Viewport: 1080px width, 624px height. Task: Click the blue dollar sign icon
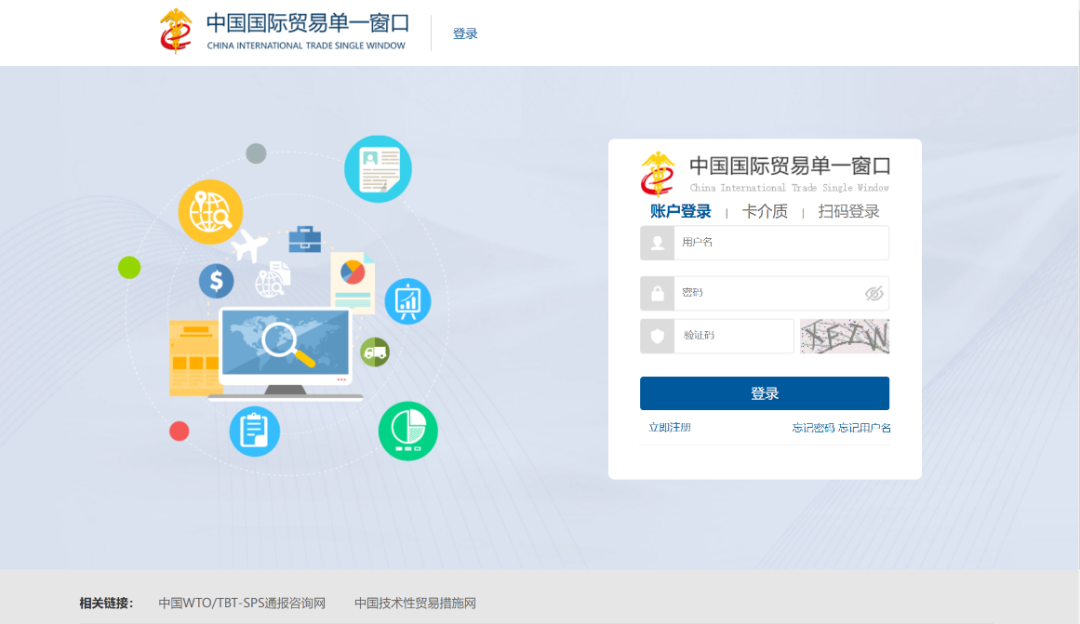[x=216, y=281]
